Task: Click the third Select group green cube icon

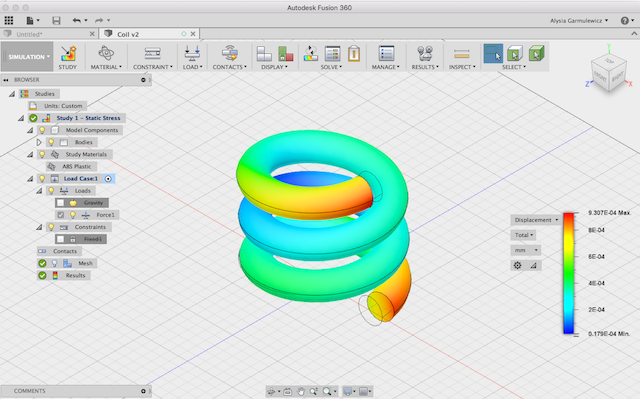Action: [x=536, y=53]
